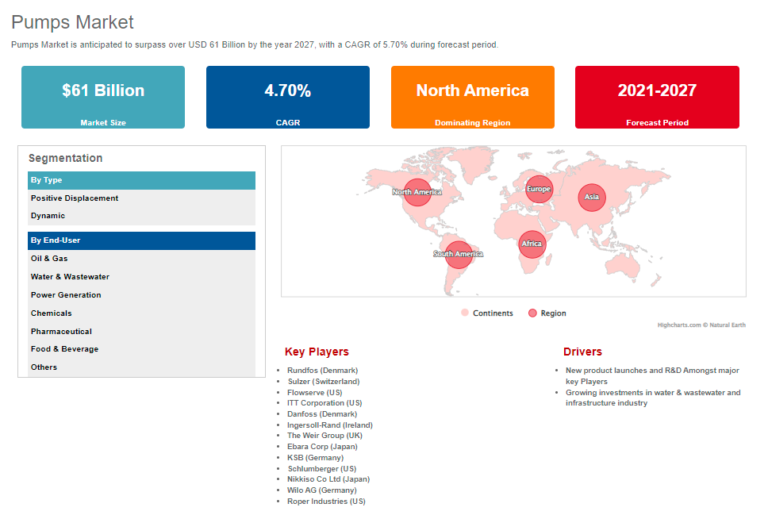
Task: Select the South America map bubble
Action: [458, 254]
